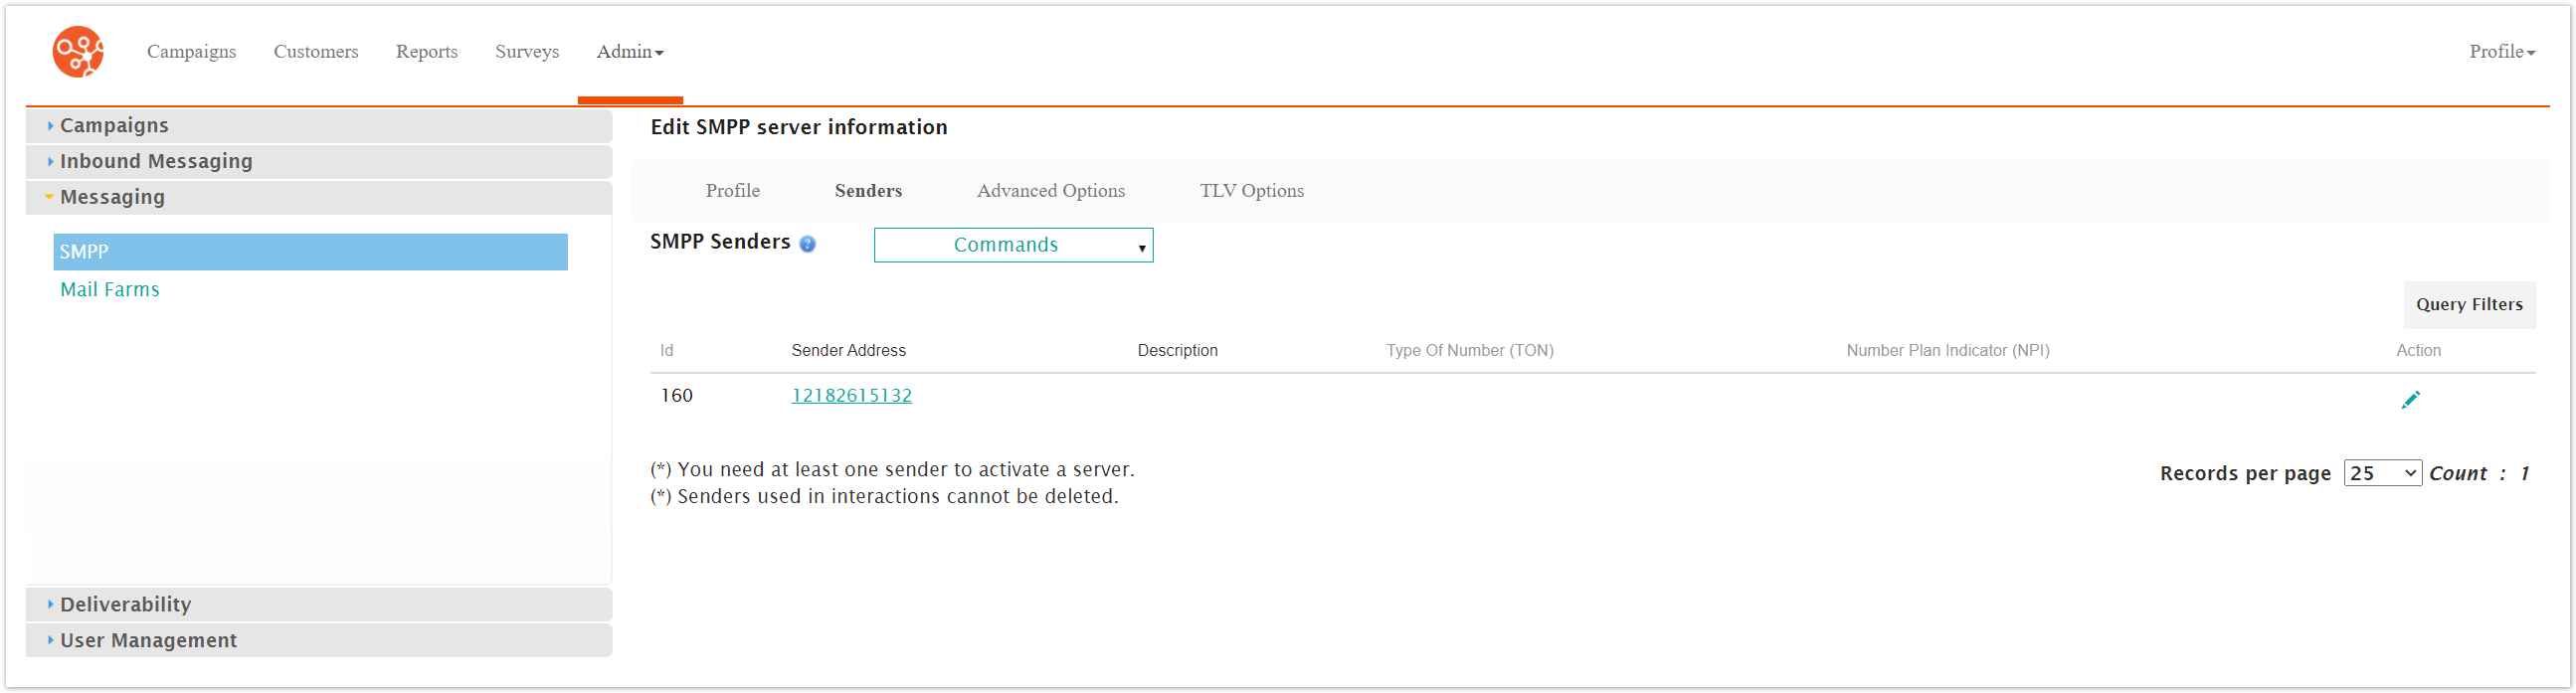Screen dimensions: 2576x693
Task: Expand the Inbound Messaging section
Action: pos(155,162)
